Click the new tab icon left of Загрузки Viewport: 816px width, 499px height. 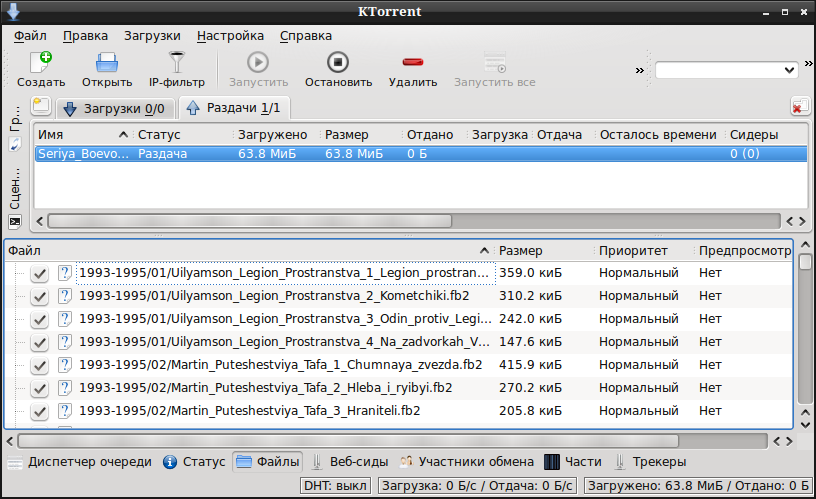[x=41, y=106]
